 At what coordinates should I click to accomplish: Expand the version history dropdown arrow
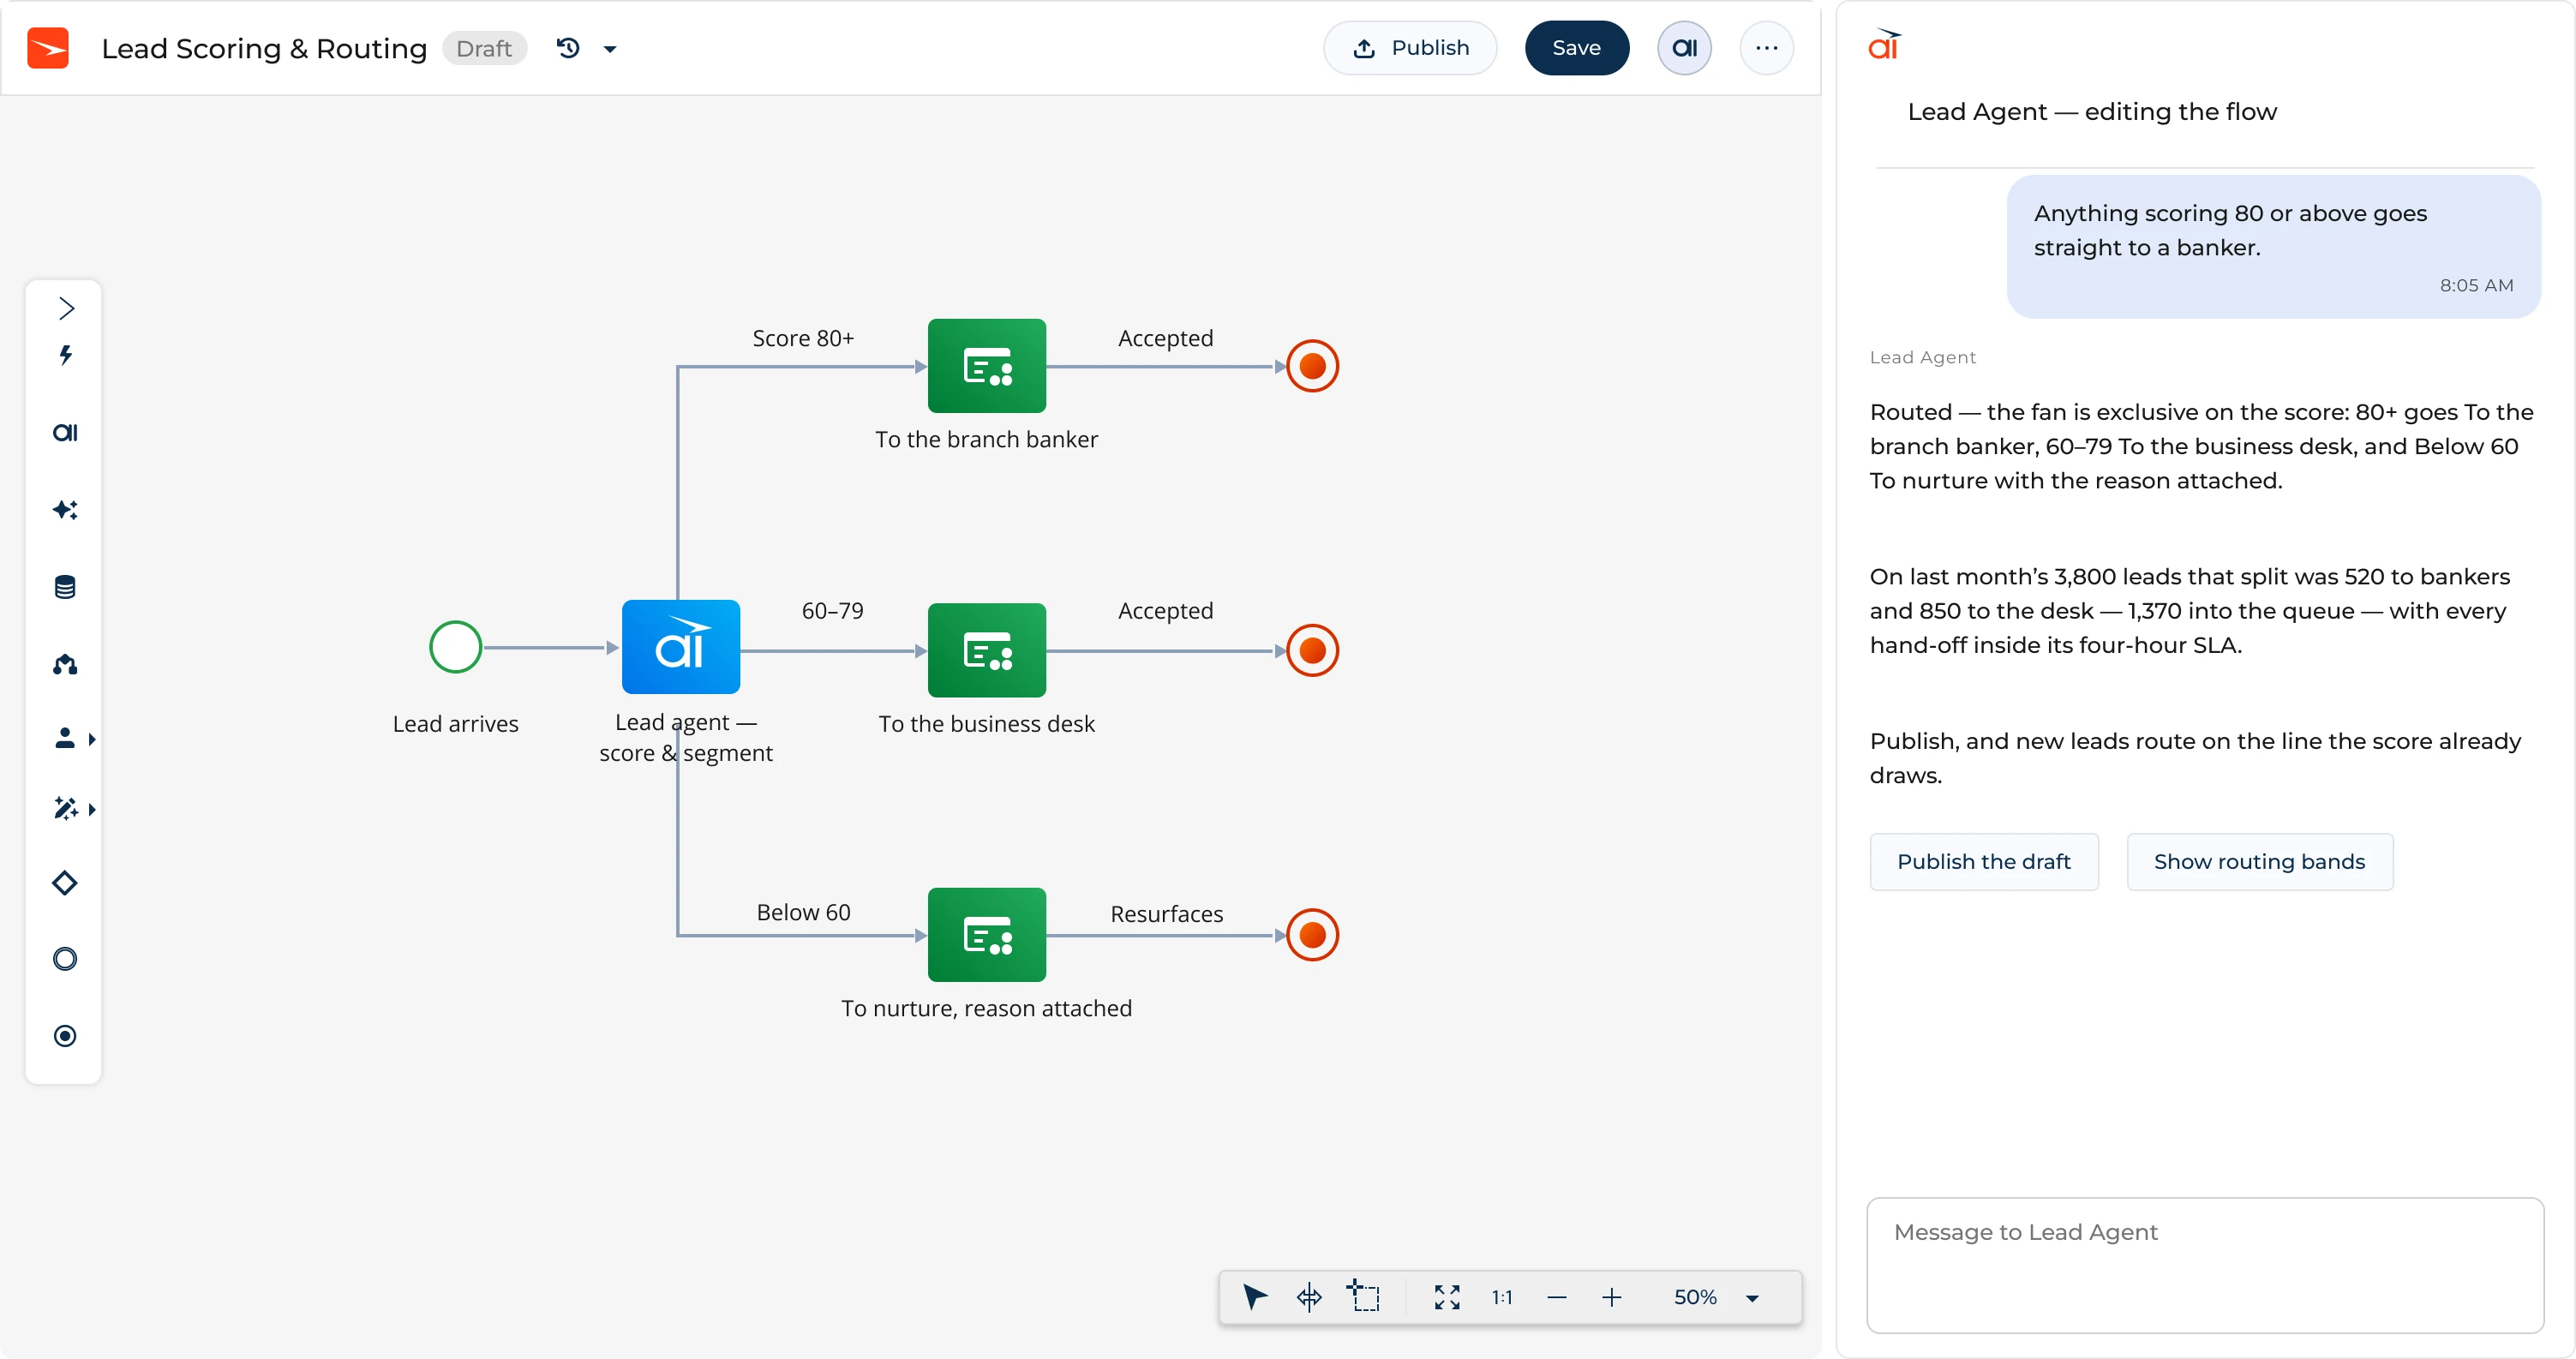tap(610, 49)
